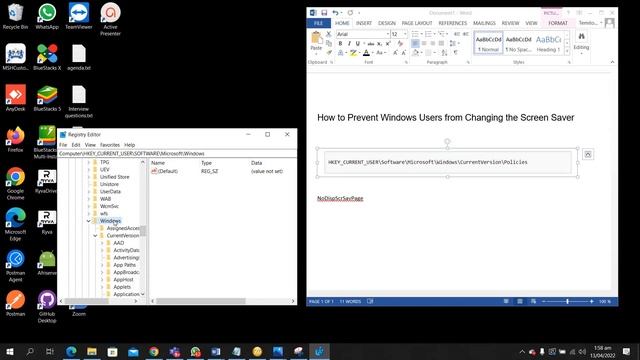Image resolution: width=640 pixels, height=360 pixels.
Task: Click the Shrink Font icon
Action: [x=403, y=53]
